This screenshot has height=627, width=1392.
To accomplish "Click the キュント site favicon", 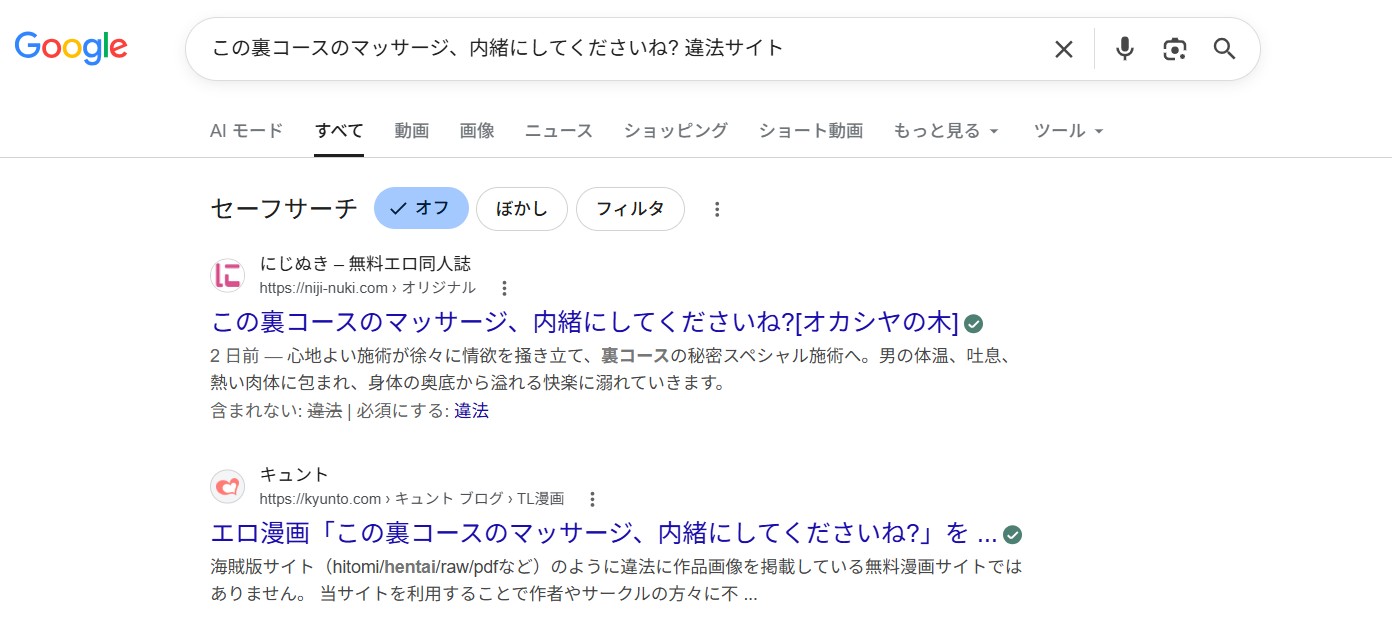I will 228,486.
